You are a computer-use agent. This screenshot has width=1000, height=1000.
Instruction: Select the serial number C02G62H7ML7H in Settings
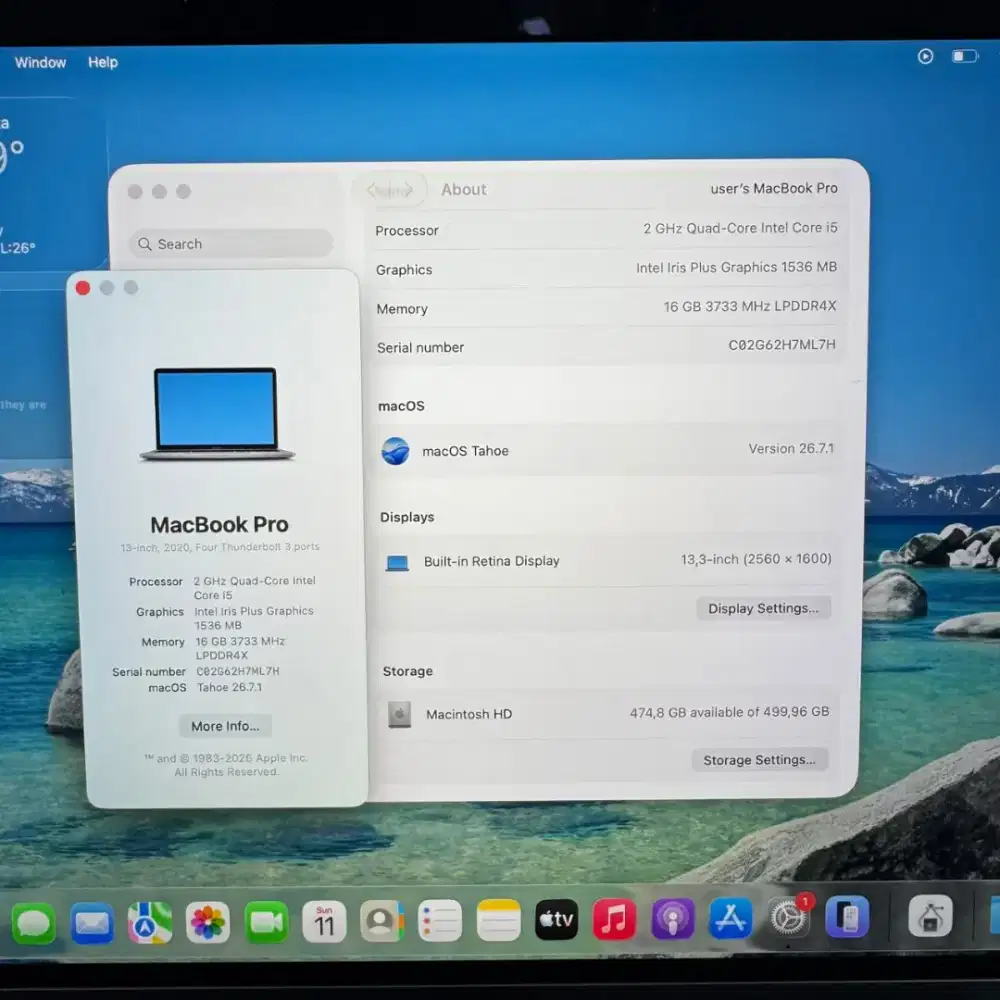click(782, 344)
